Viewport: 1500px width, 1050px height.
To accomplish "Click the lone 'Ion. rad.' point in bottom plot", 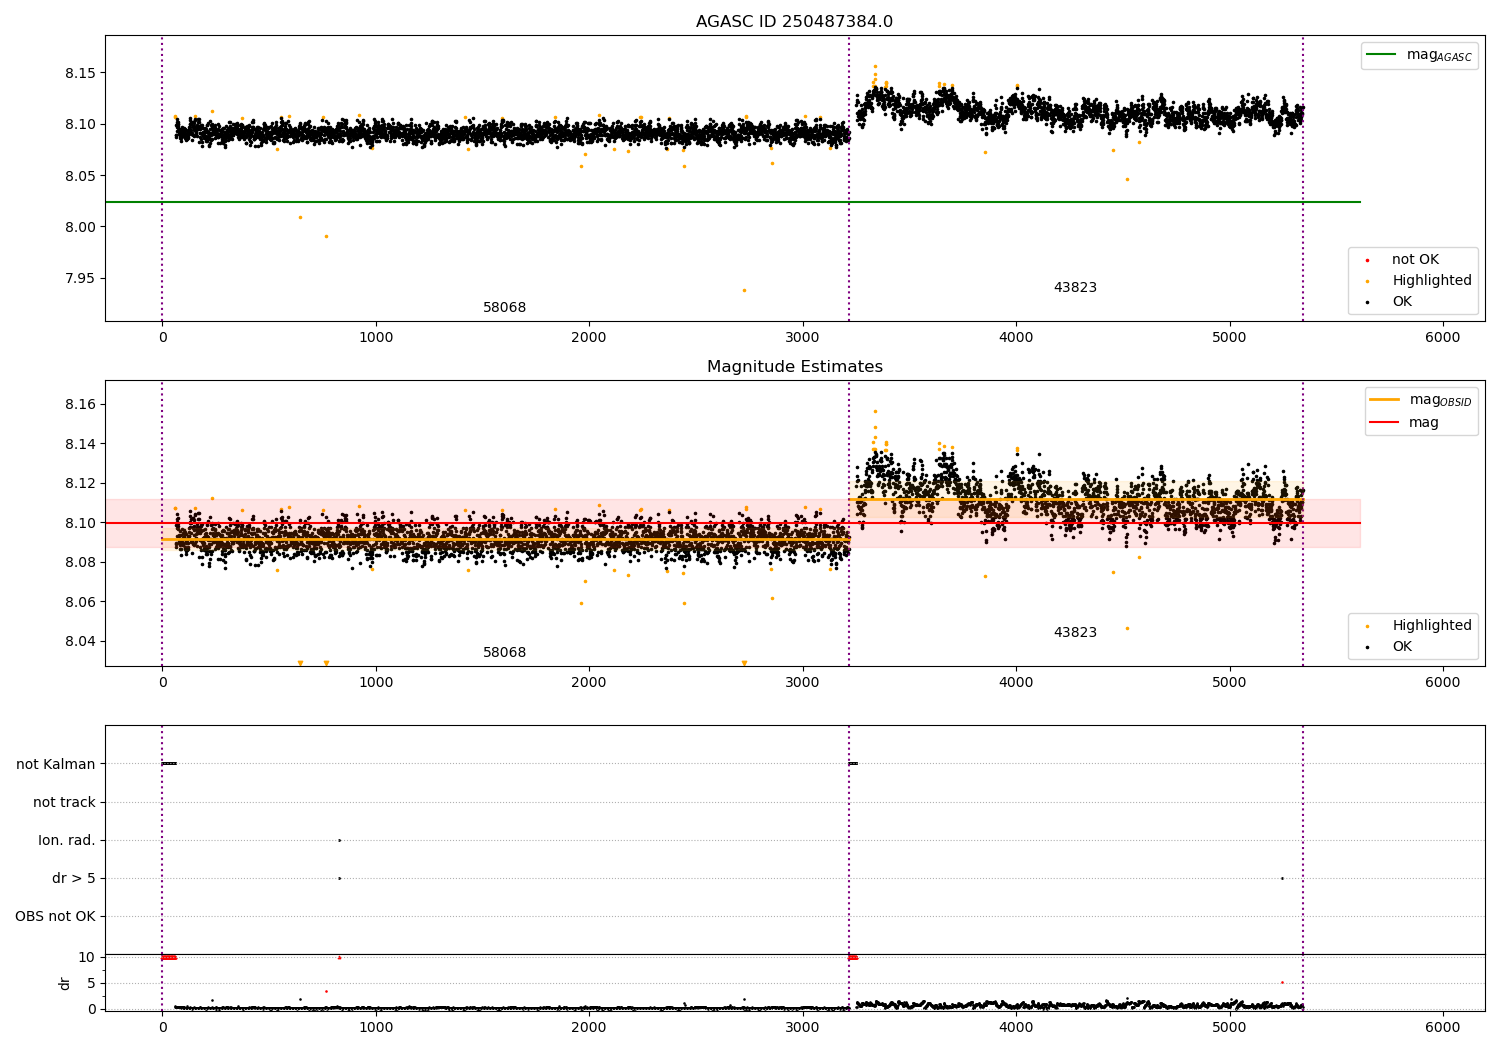I will [x=339, y=840].
